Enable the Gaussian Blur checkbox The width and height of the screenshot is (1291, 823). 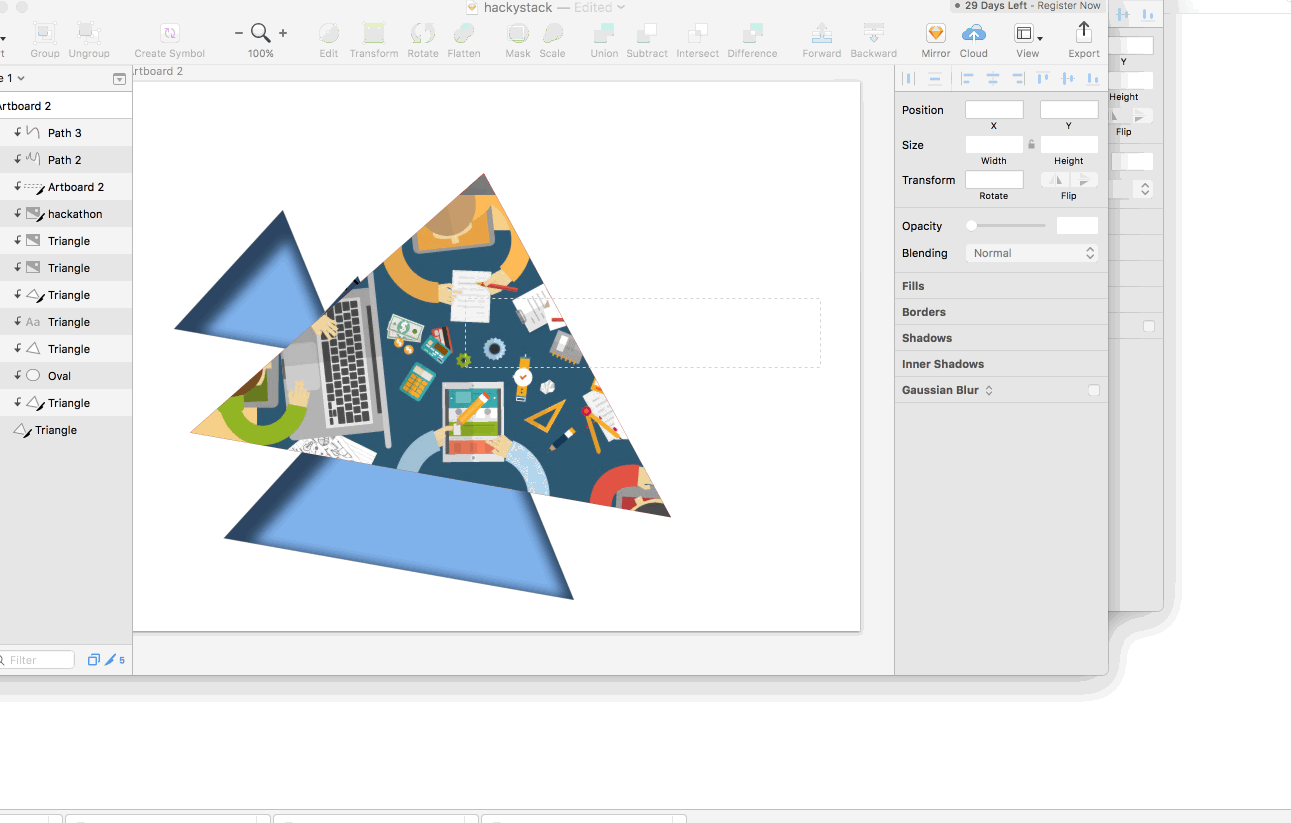click(x=1094, y=390)
